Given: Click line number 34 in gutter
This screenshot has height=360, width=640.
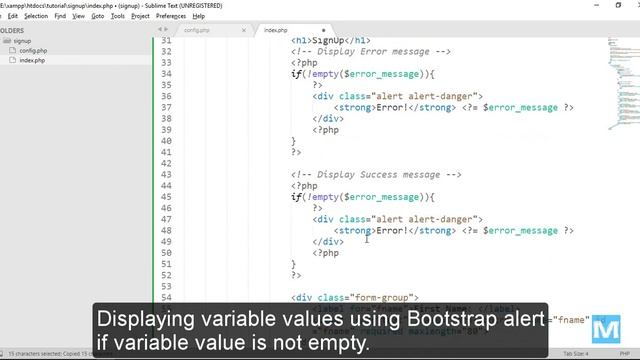Looking at the screenshot, I should (166, 74).
